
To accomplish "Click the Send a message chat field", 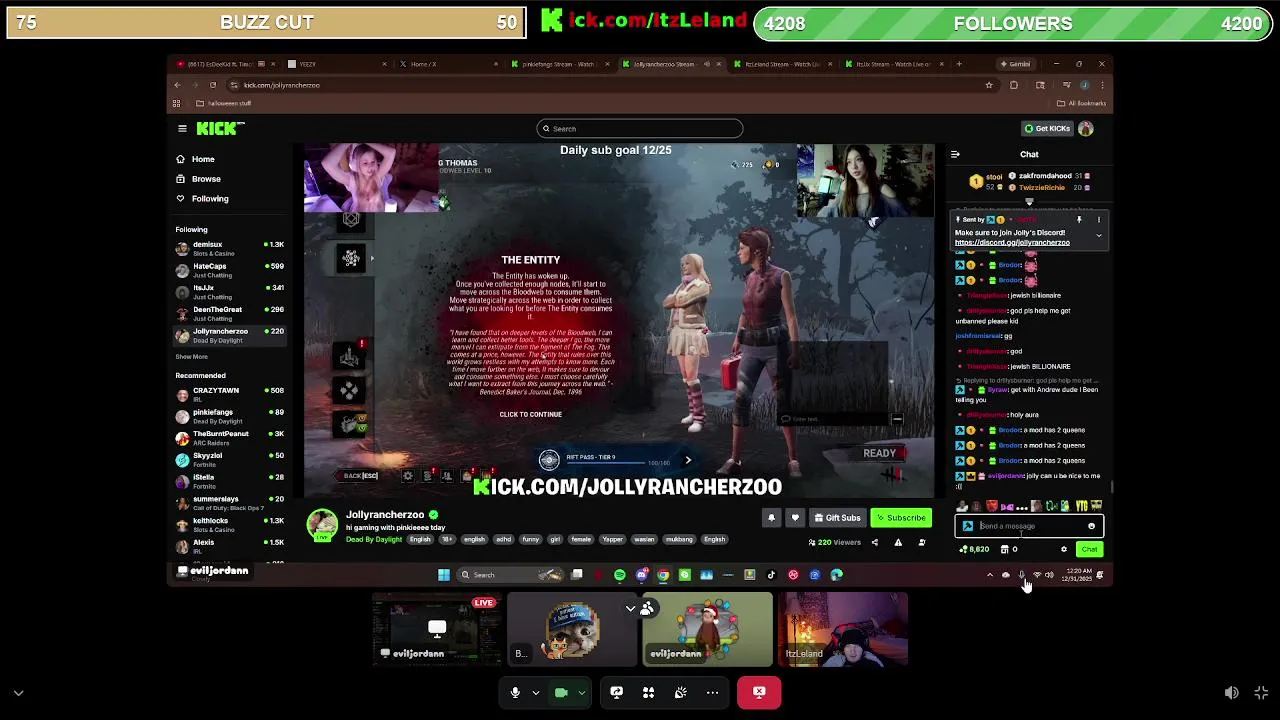I will click(x=1028, y=526).
